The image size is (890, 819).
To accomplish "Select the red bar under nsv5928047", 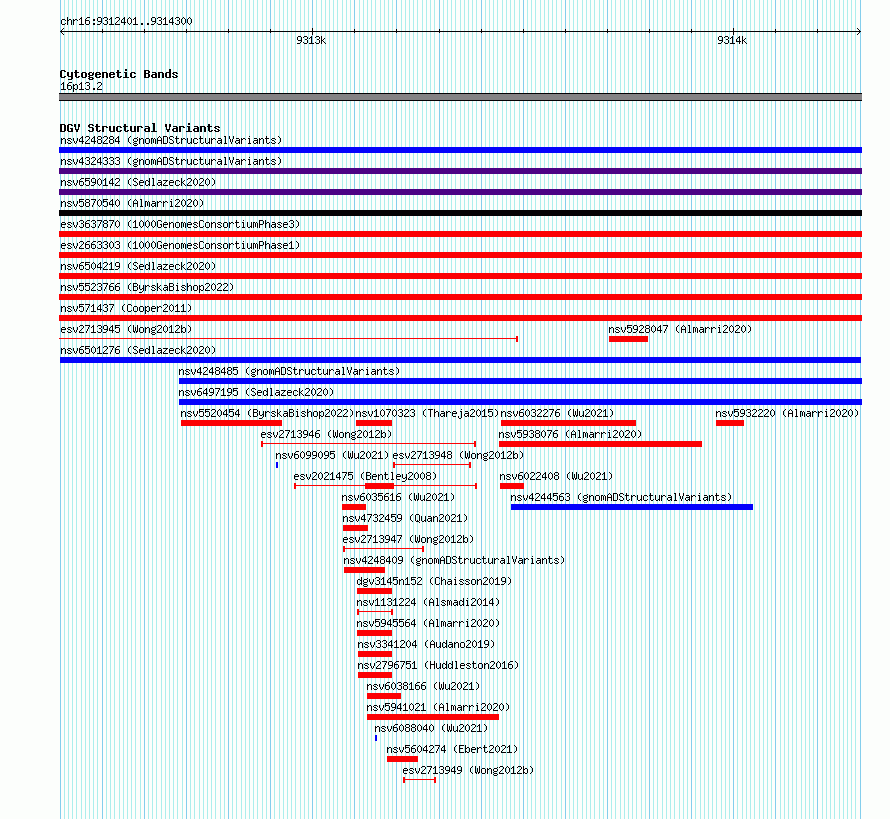I will tap(628, 339).
